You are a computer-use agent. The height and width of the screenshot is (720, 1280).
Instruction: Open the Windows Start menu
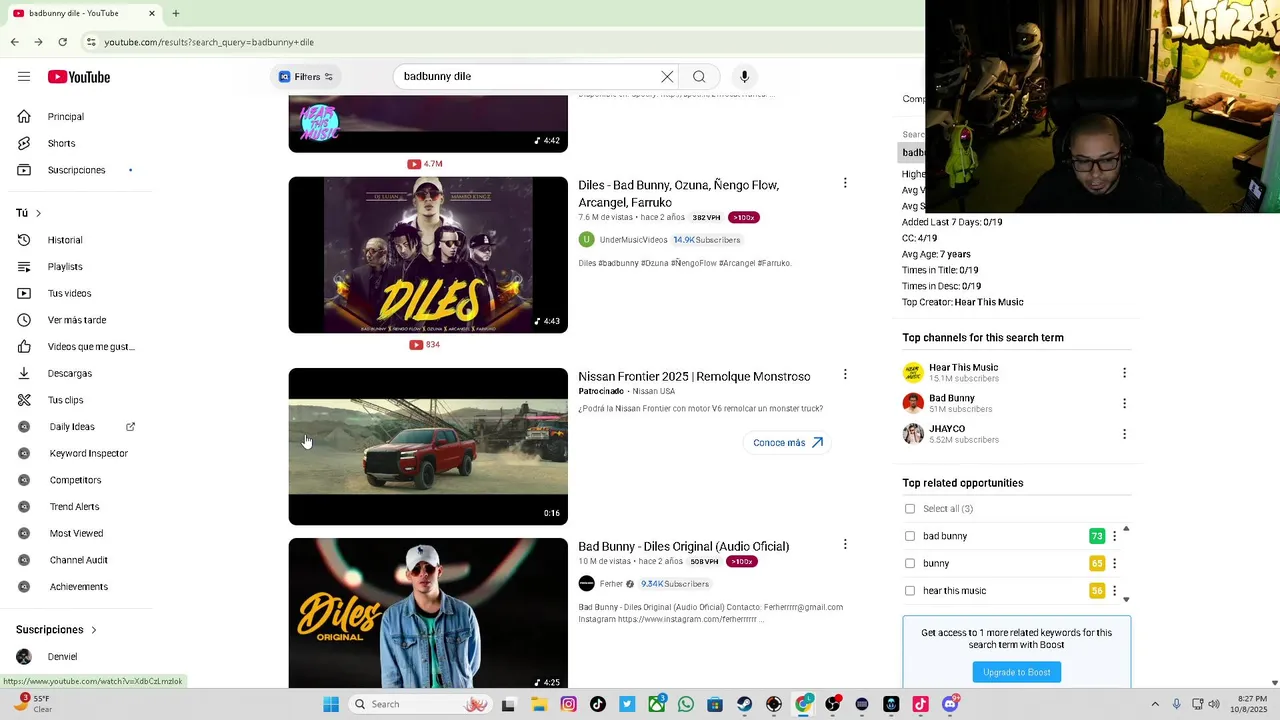point(331,704)
